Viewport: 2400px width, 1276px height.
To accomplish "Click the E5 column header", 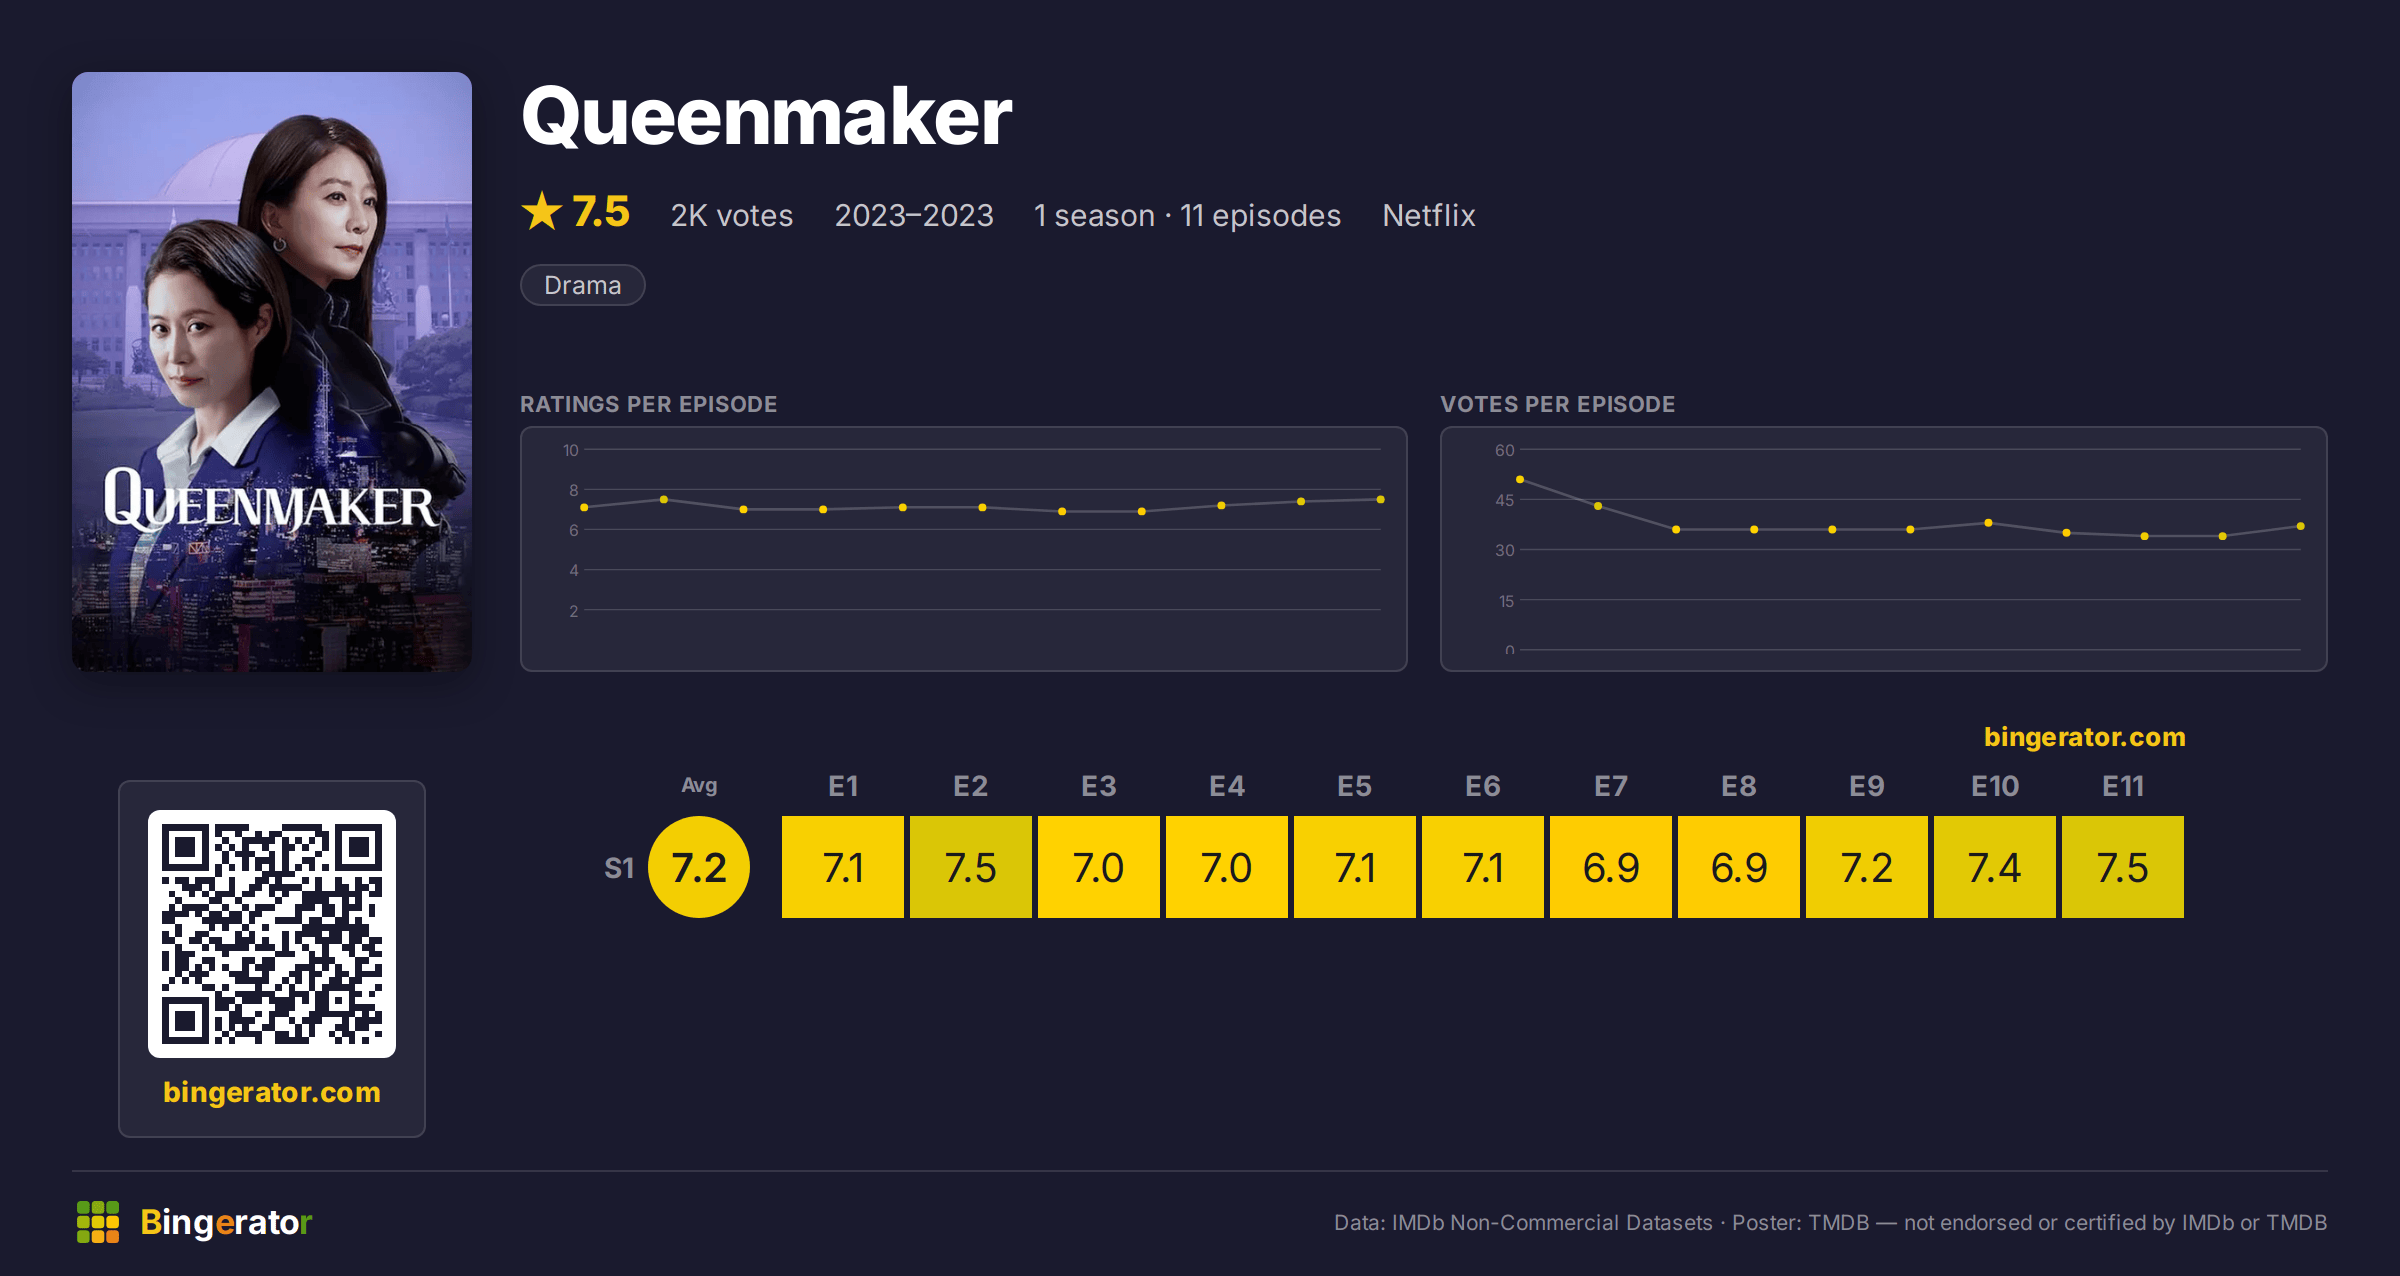I will click(1355, 786).
